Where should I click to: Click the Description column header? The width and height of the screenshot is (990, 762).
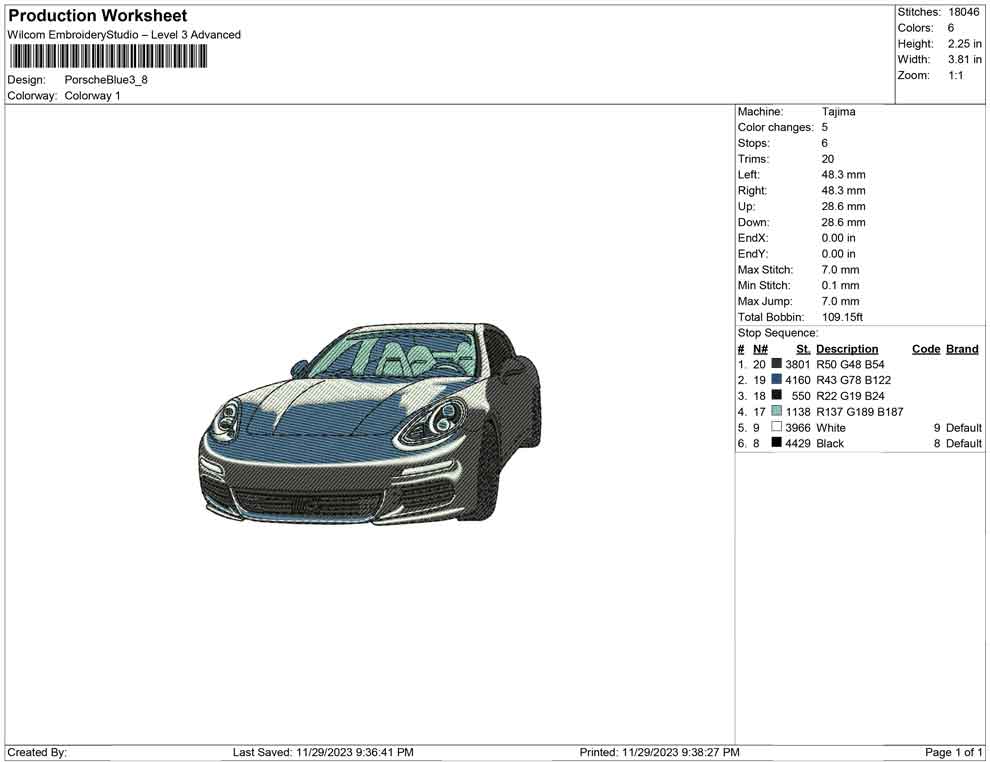click(x=847, y=348)
